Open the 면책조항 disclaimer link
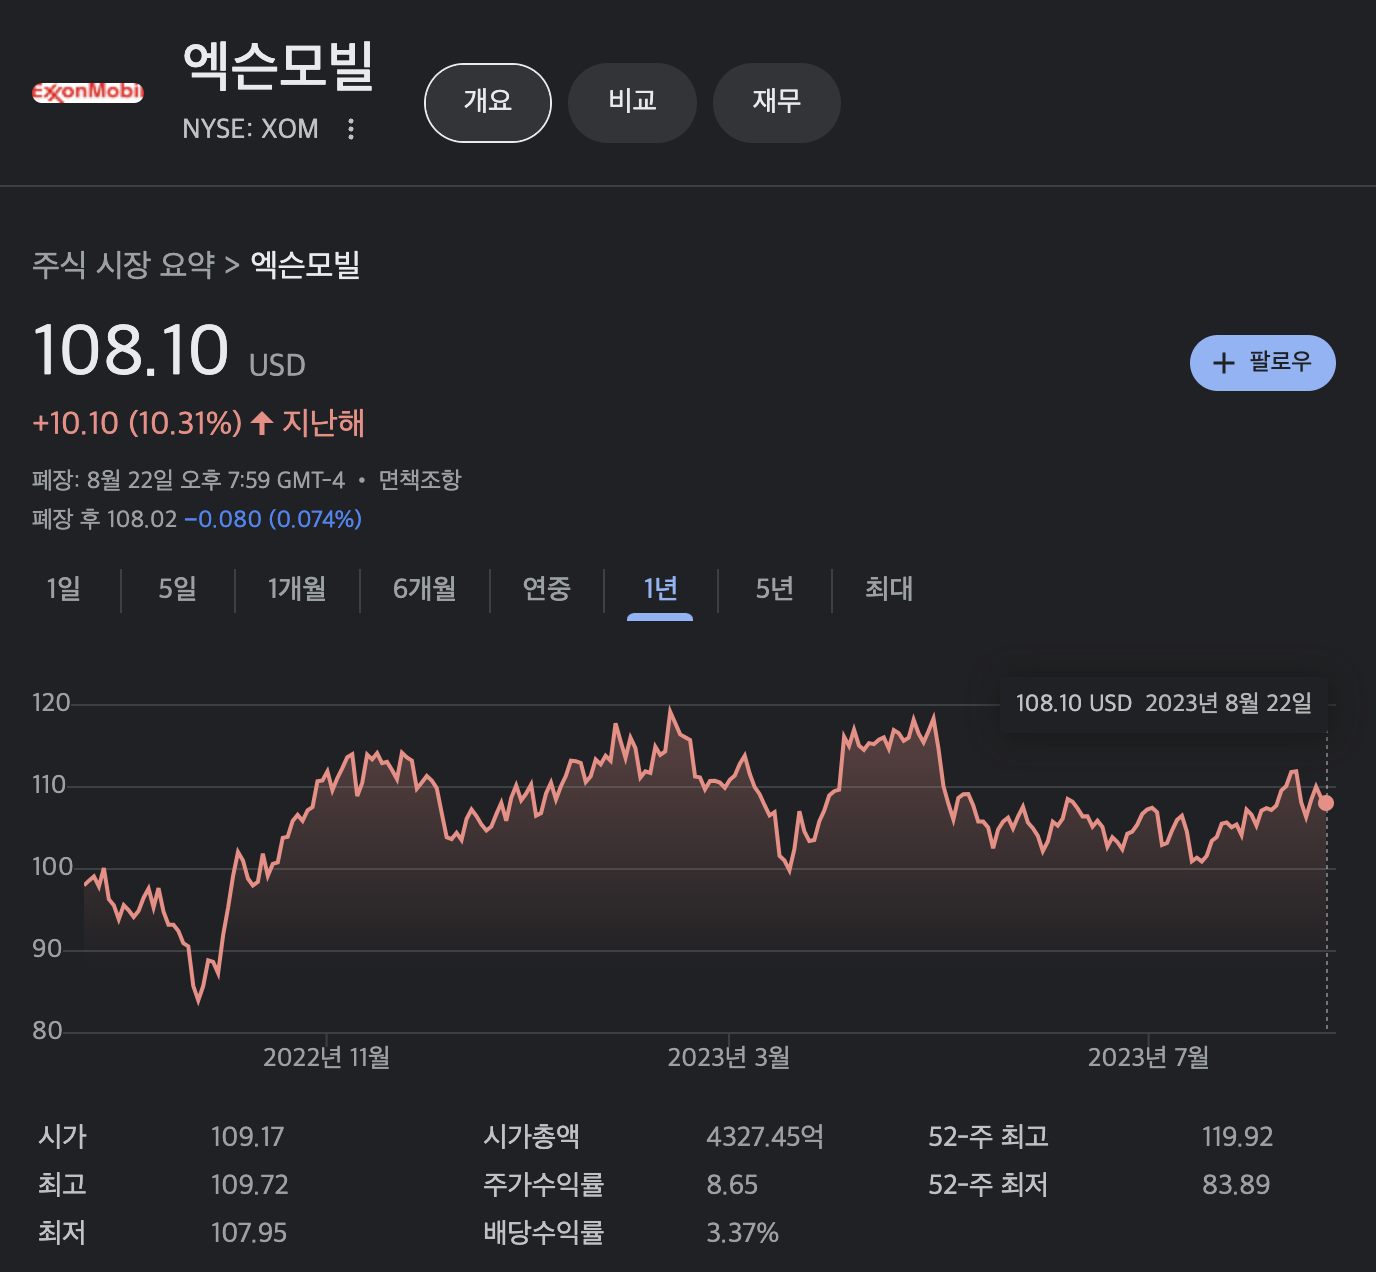 pyautogui.click(x=420, y=480)
